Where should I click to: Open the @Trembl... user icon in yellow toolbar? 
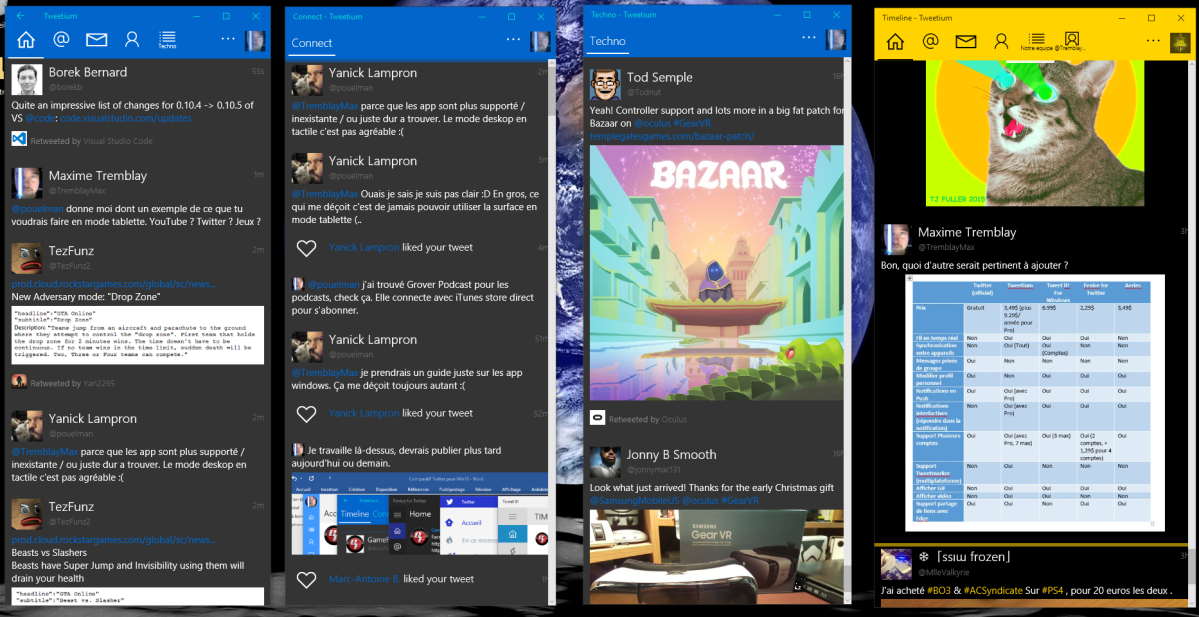1071,41
